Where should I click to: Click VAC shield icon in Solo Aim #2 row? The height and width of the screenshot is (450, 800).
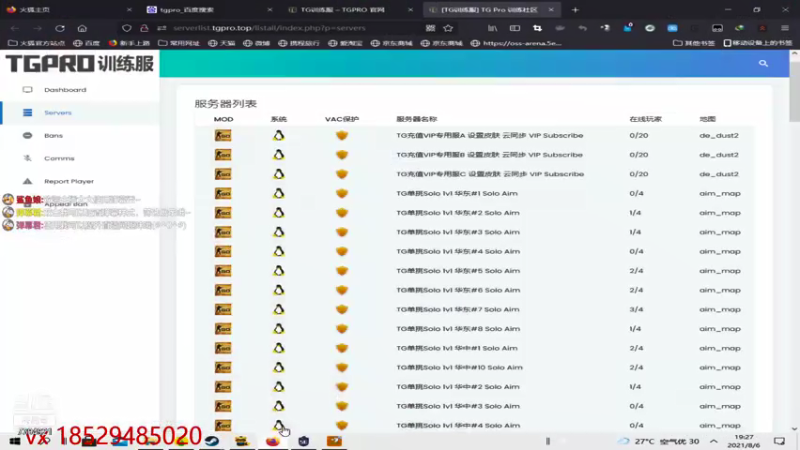pos(342,213)
